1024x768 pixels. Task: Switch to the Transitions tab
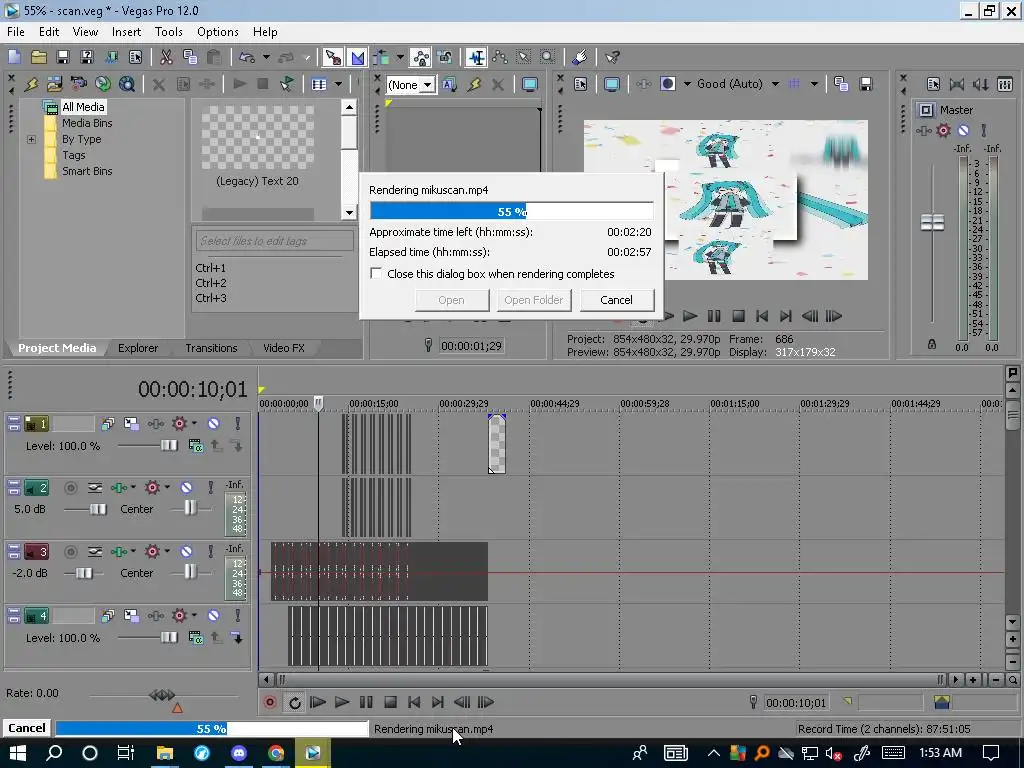(211, 348)
